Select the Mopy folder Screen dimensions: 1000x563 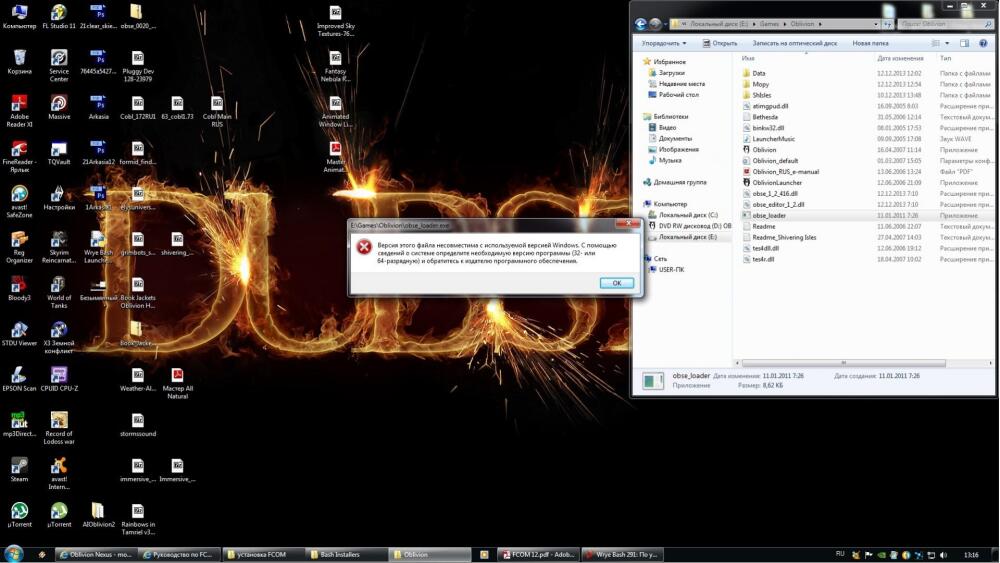pos(760,84)
